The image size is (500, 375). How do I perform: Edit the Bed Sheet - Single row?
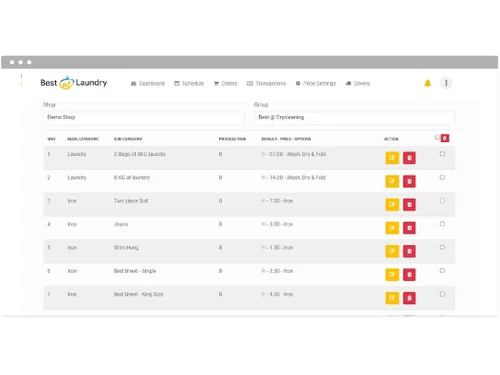coord(392,274)
